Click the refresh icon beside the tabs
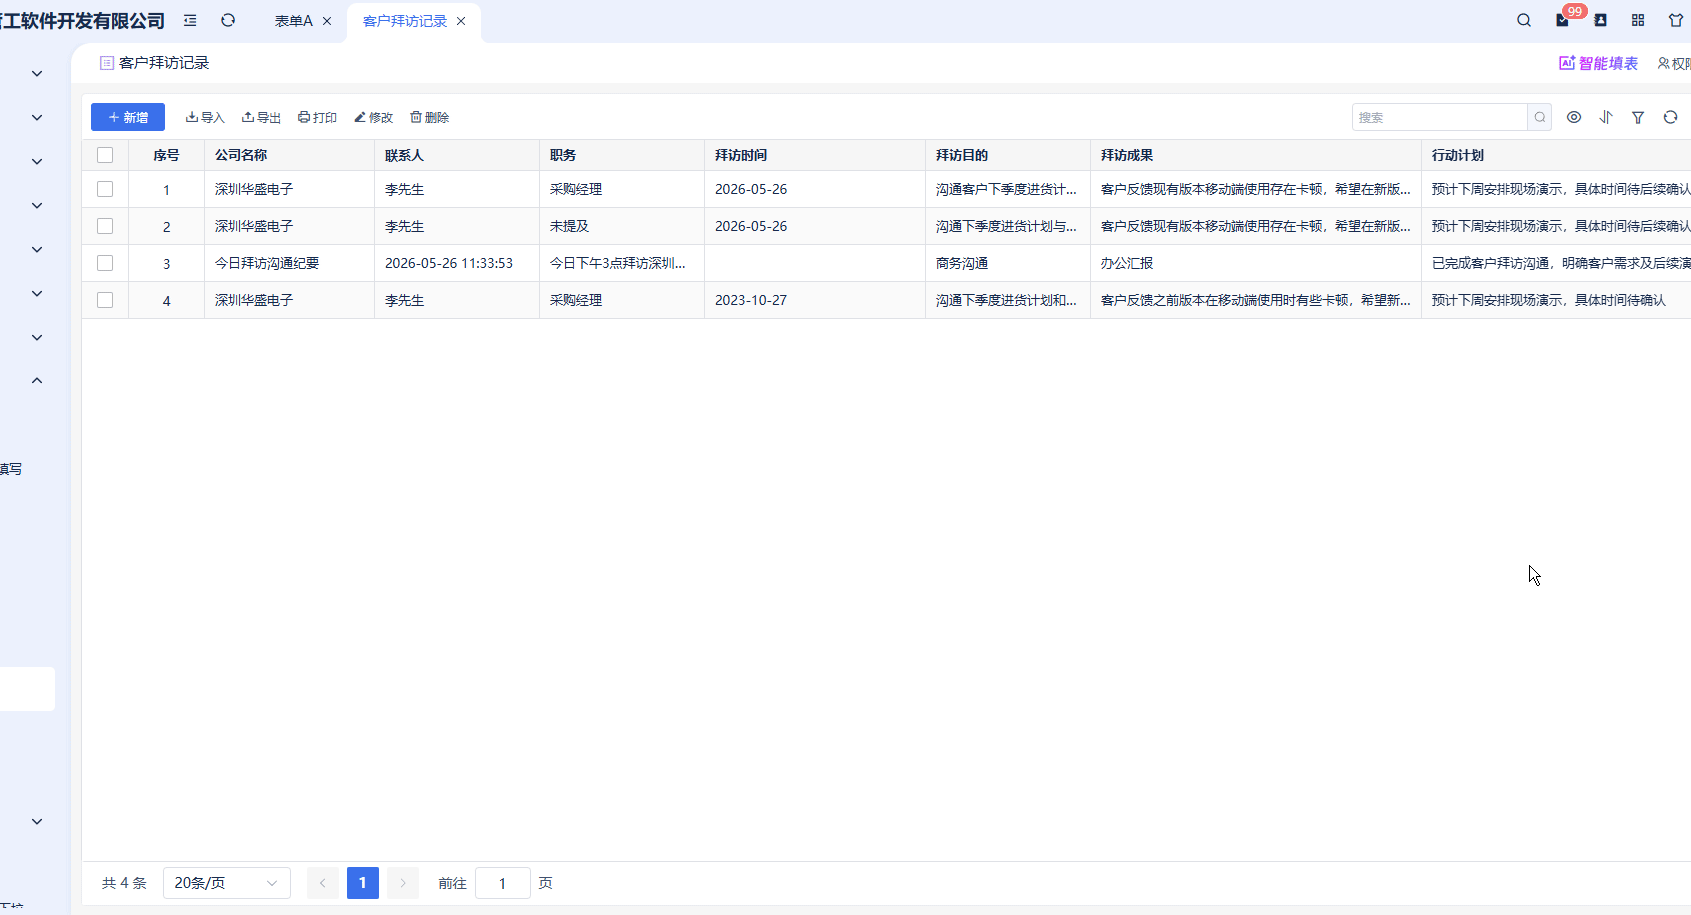 point(228,20)
